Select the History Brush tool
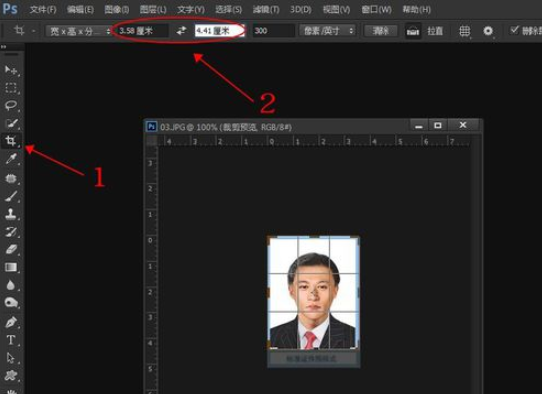This screenshot has height=394, width=542. click(x=11, y=232)
